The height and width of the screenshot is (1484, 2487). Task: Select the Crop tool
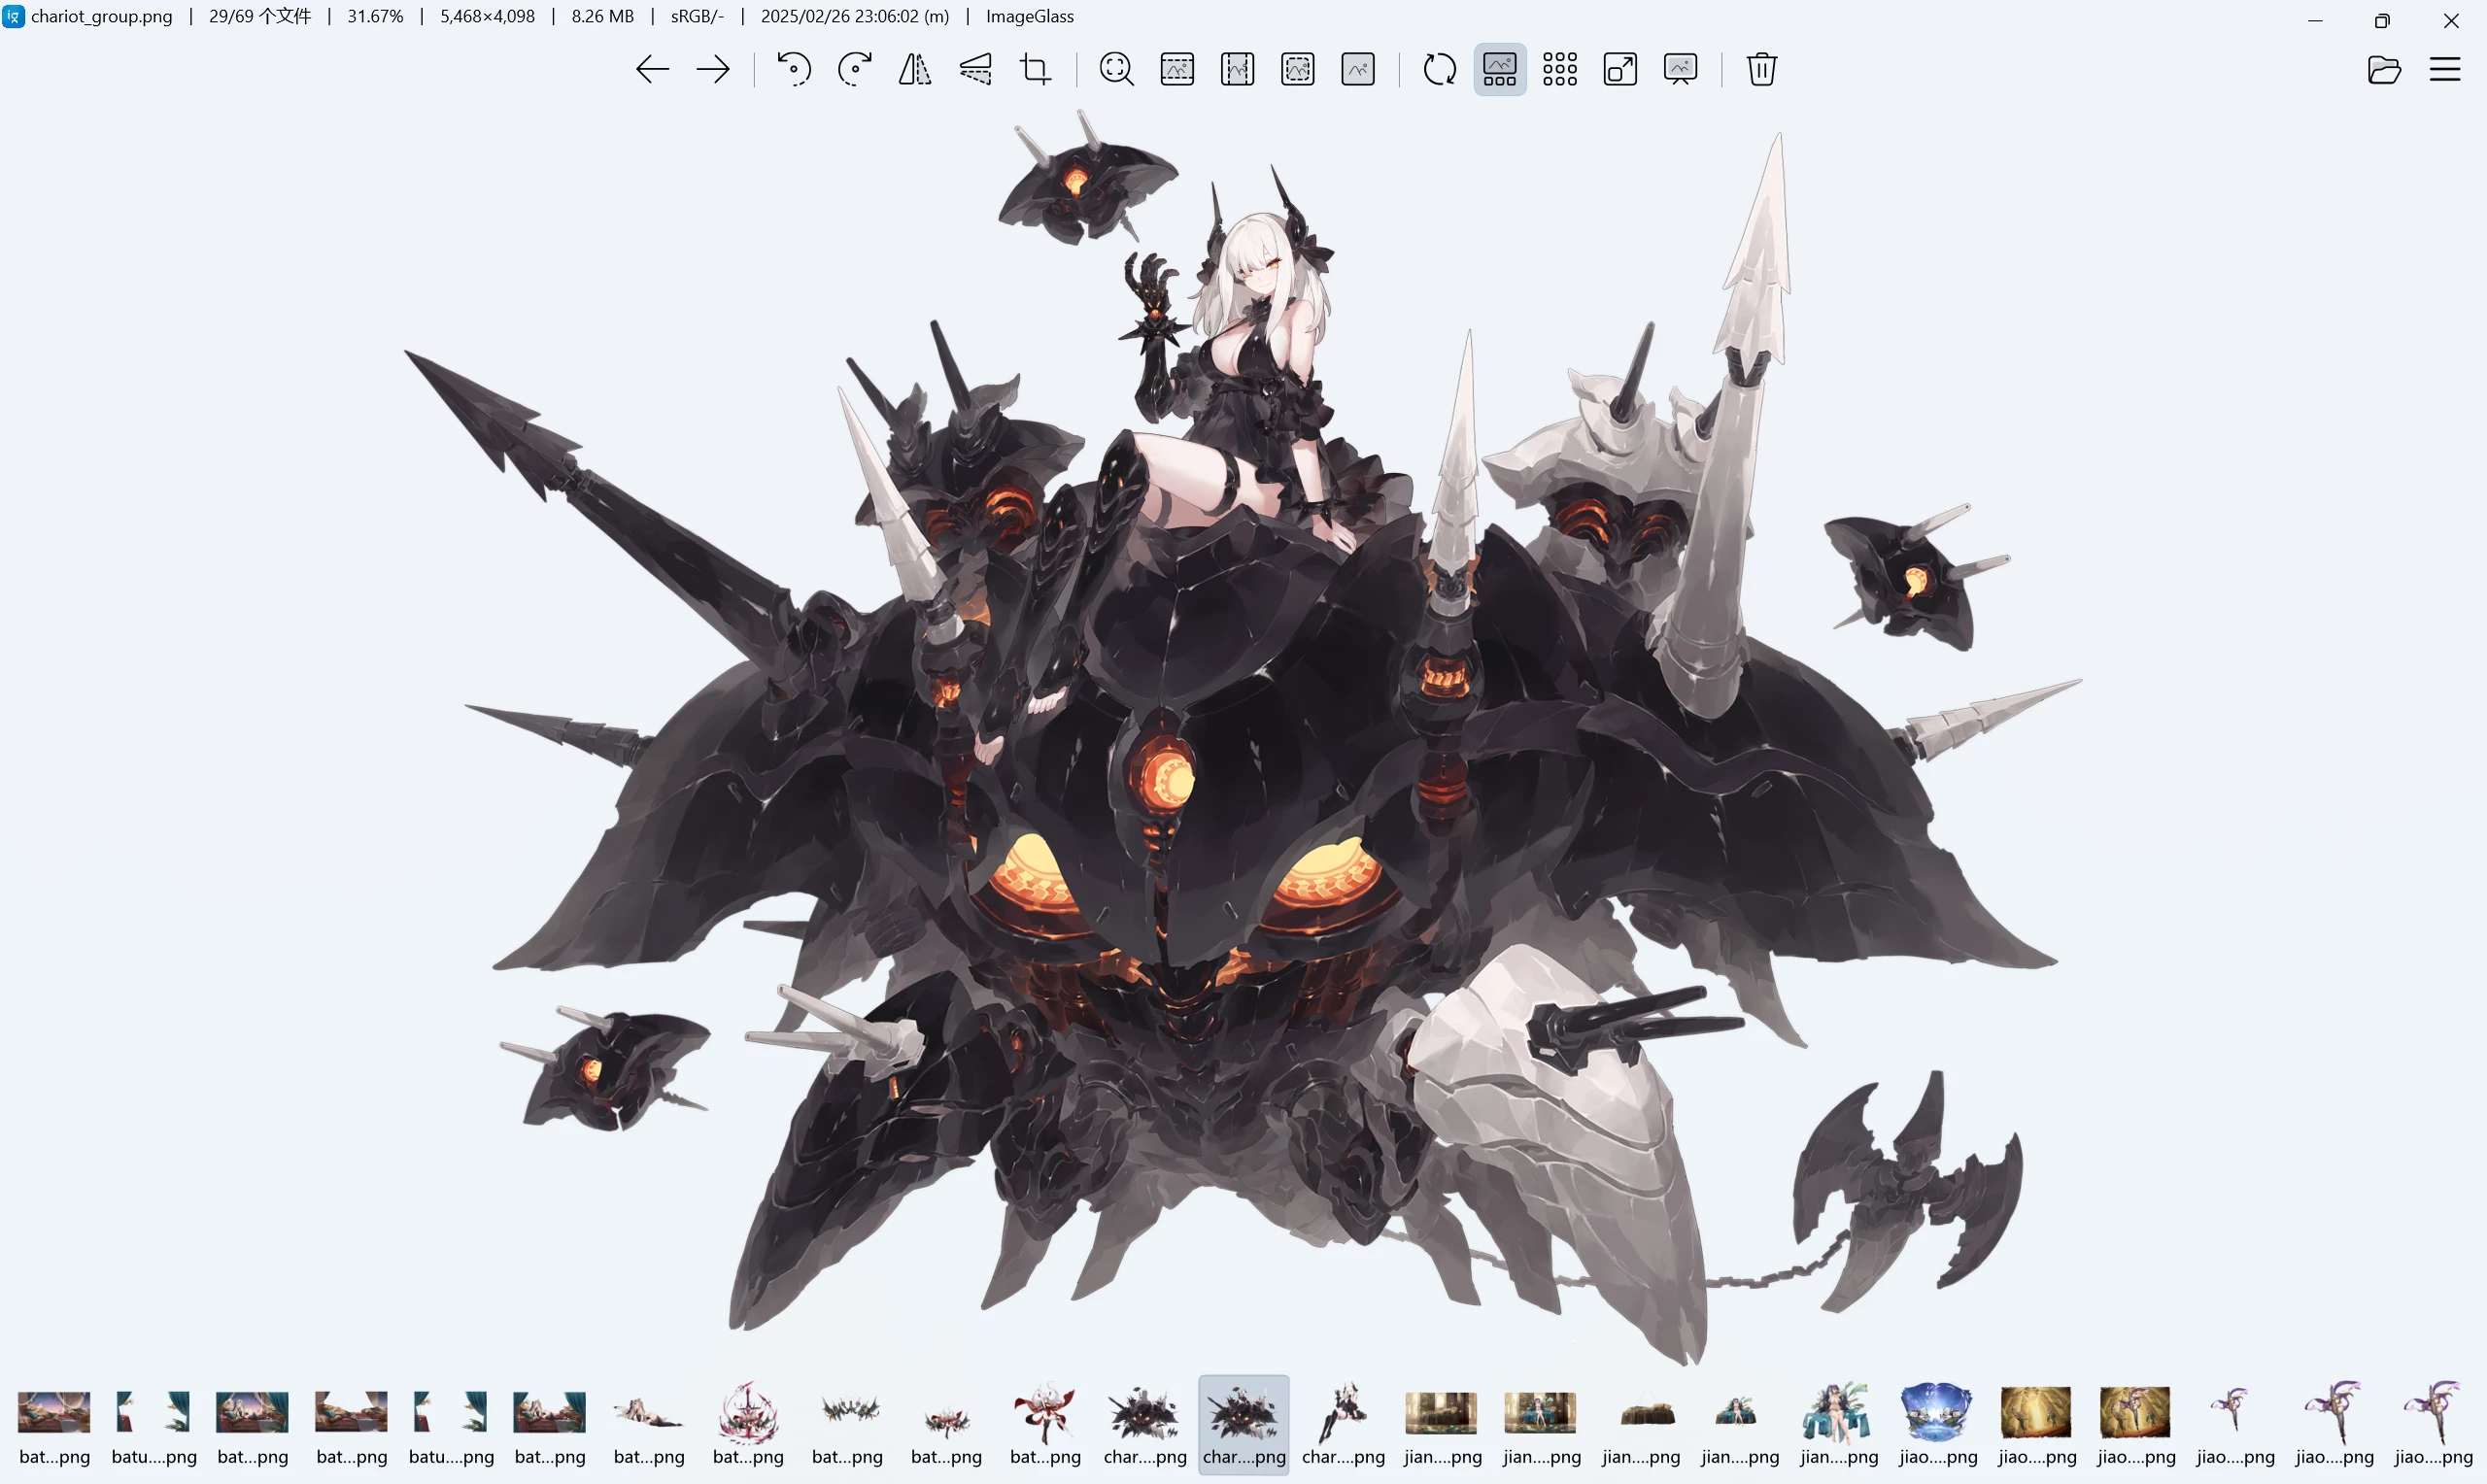click(x=1036, y=69)
